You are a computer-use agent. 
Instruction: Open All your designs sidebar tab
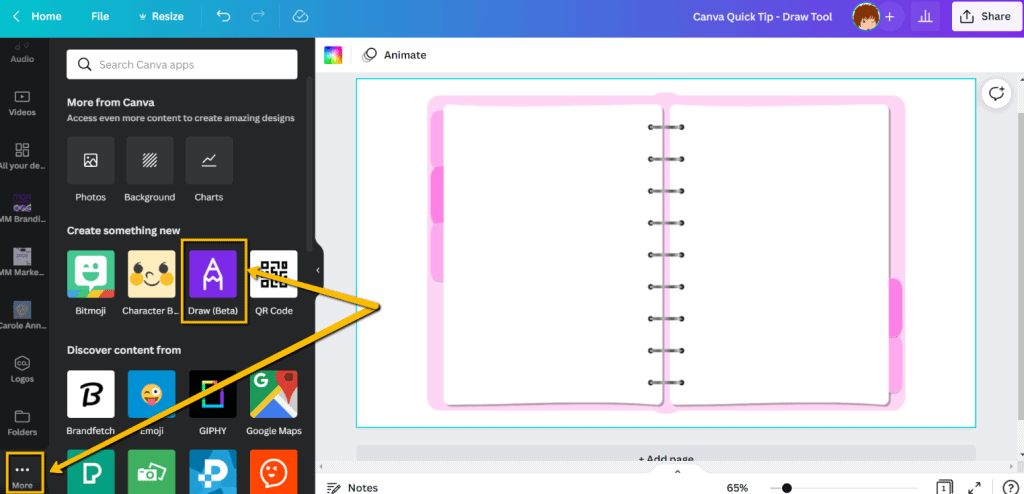coord(22,157)
